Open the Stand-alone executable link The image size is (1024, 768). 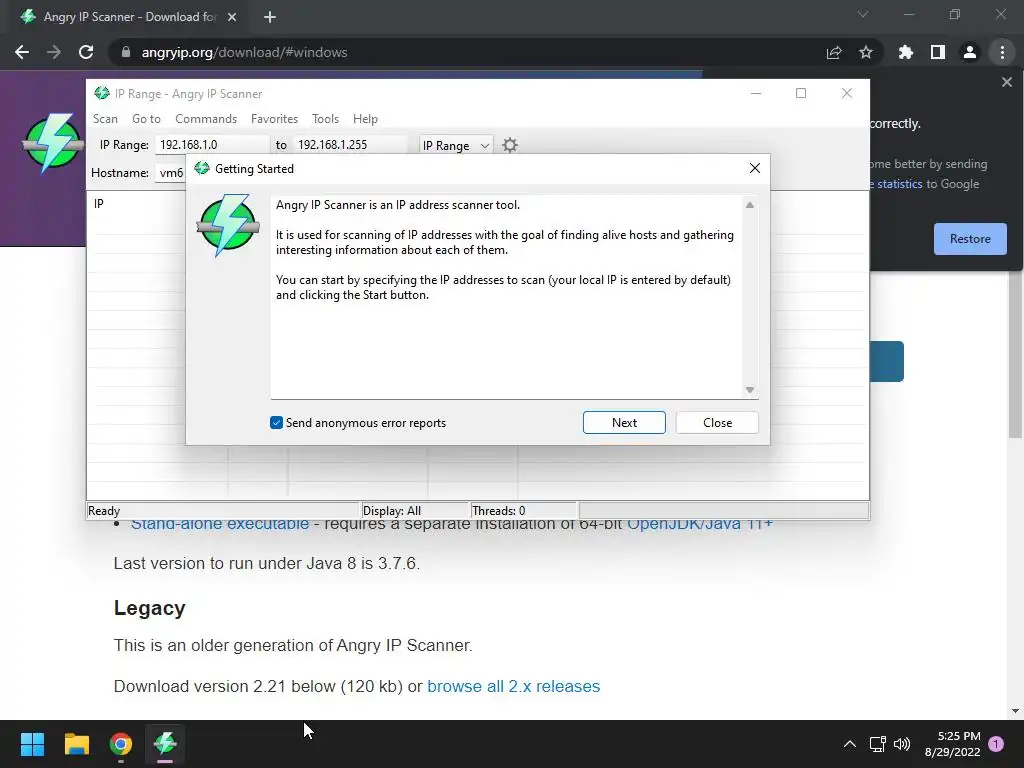click(220, 525)
